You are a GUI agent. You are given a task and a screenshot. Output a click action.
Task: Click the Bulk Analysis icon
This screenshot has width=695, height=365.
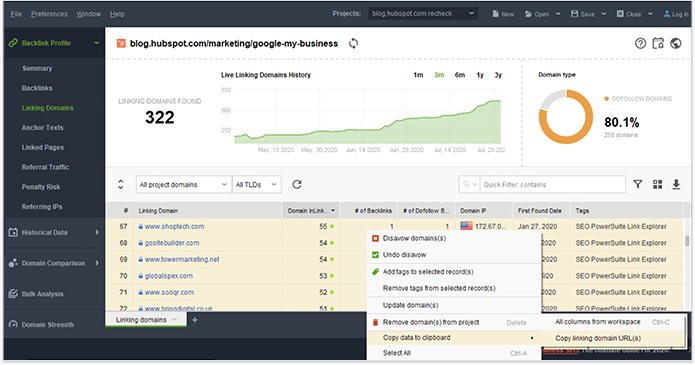[13, 294]
